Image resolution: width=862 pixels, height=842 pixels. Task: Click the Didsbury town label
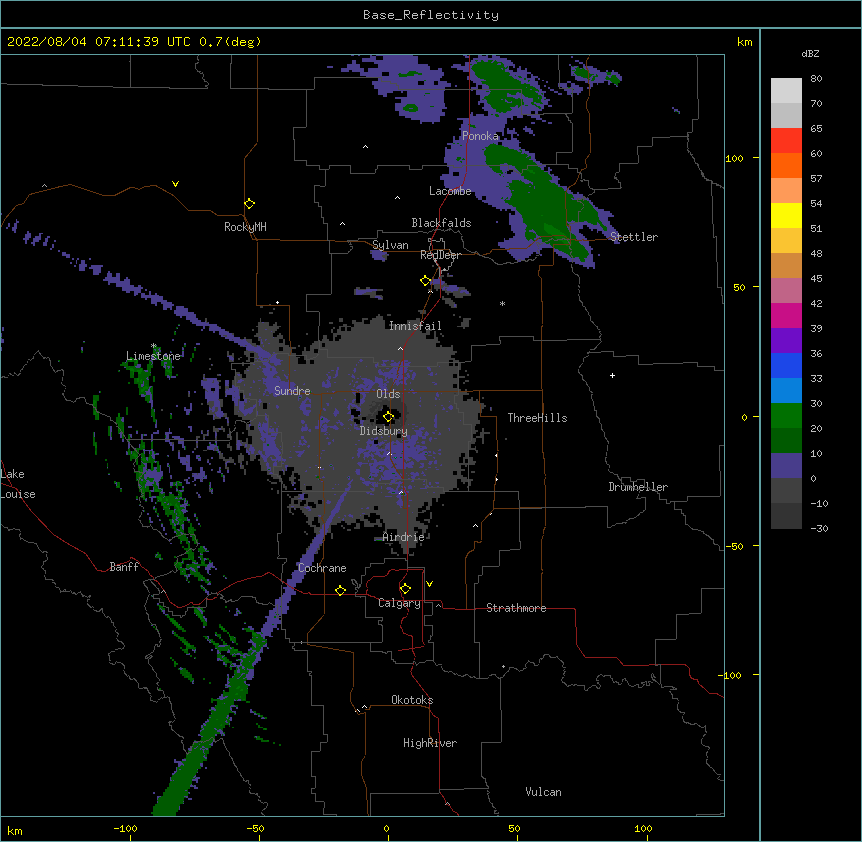tap(384, 431)
